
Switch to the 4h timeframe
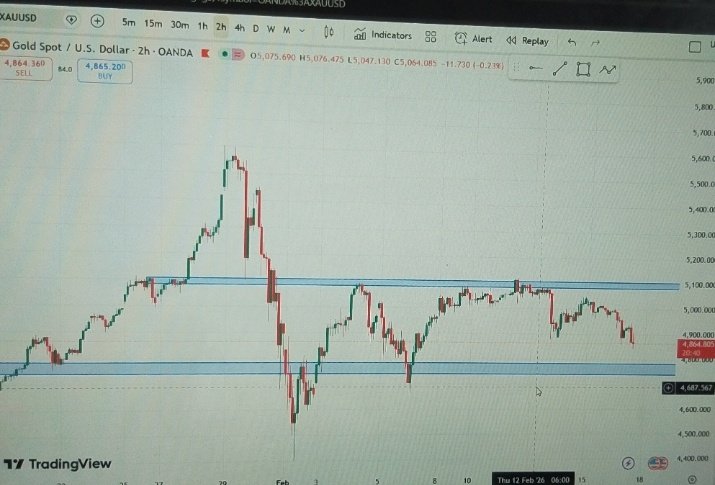[x=239, y=28]
